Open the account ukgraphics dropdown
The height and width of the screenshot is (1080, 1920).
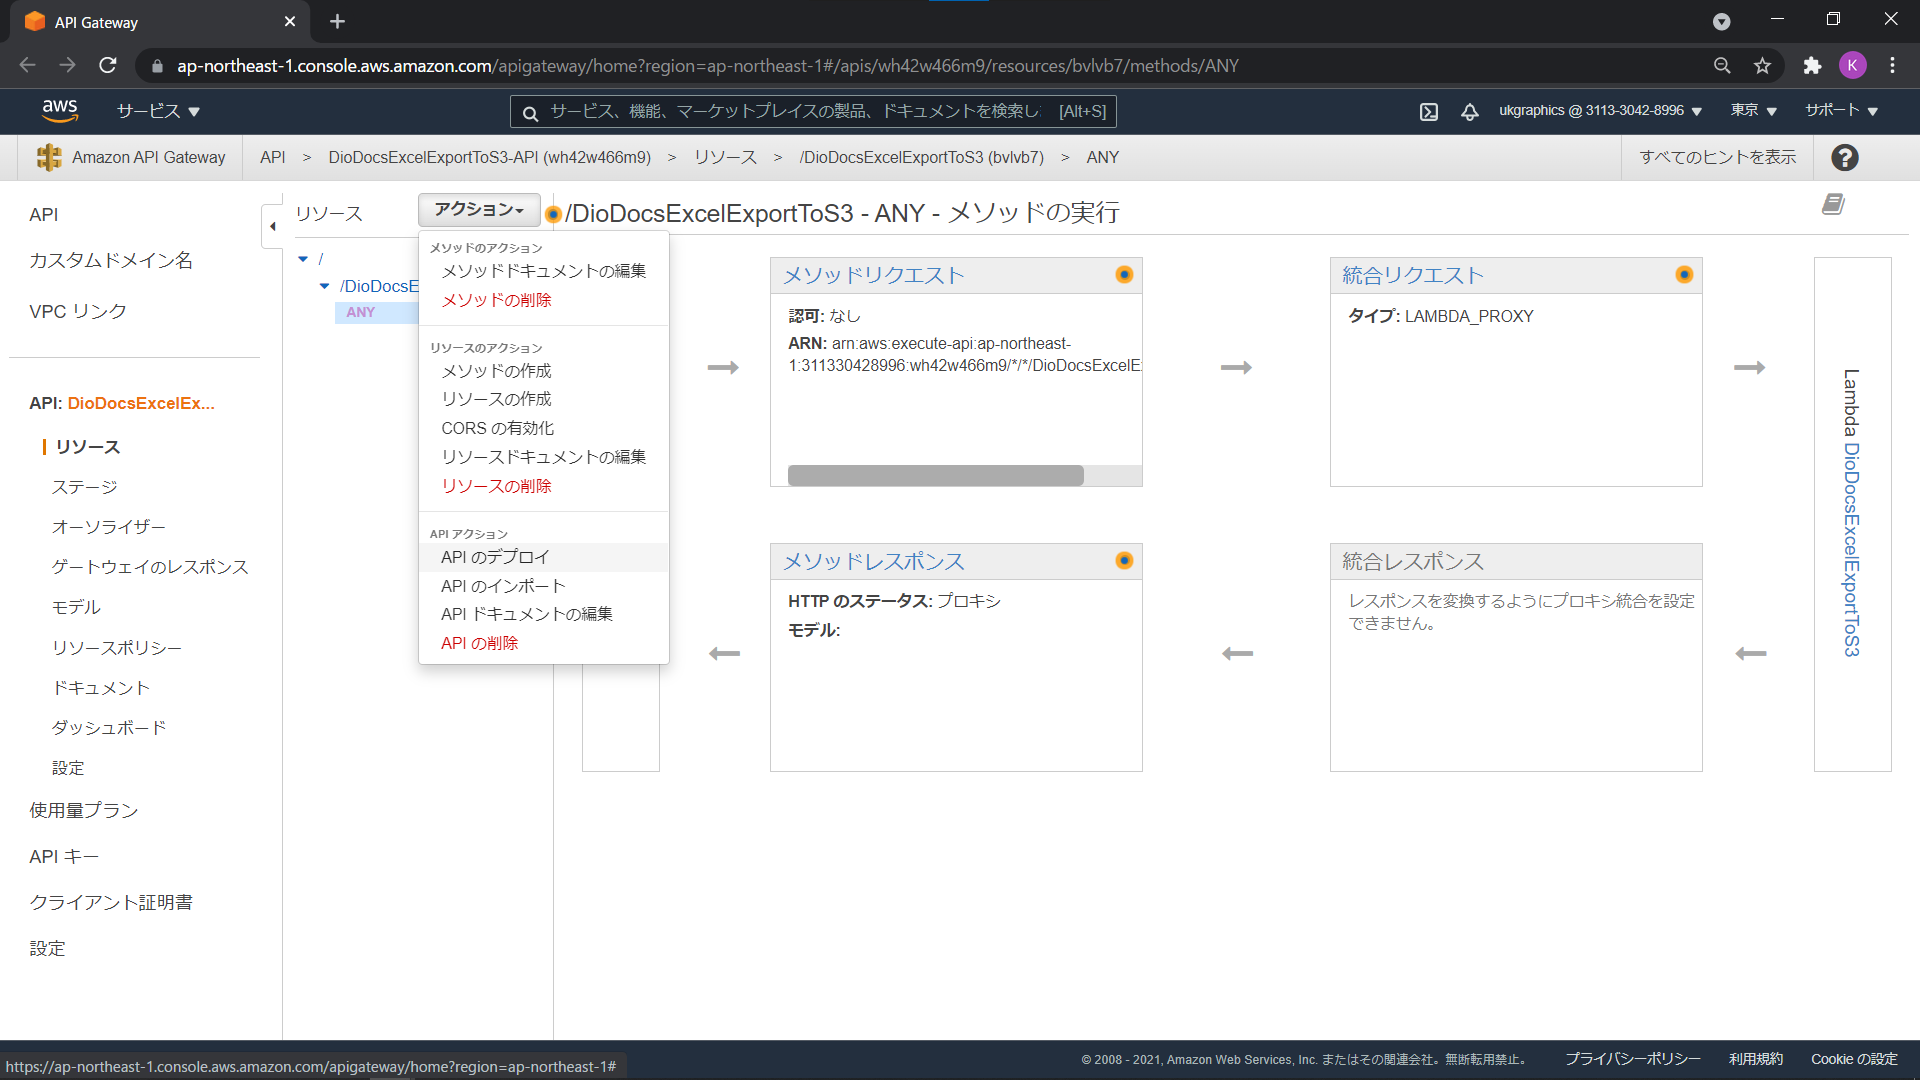click(1600, 111)
